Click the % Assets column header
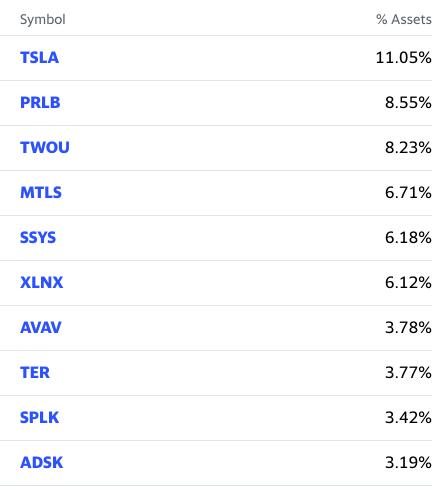The width and height of the screenshot is (447, 486). [x=404, y=19]
